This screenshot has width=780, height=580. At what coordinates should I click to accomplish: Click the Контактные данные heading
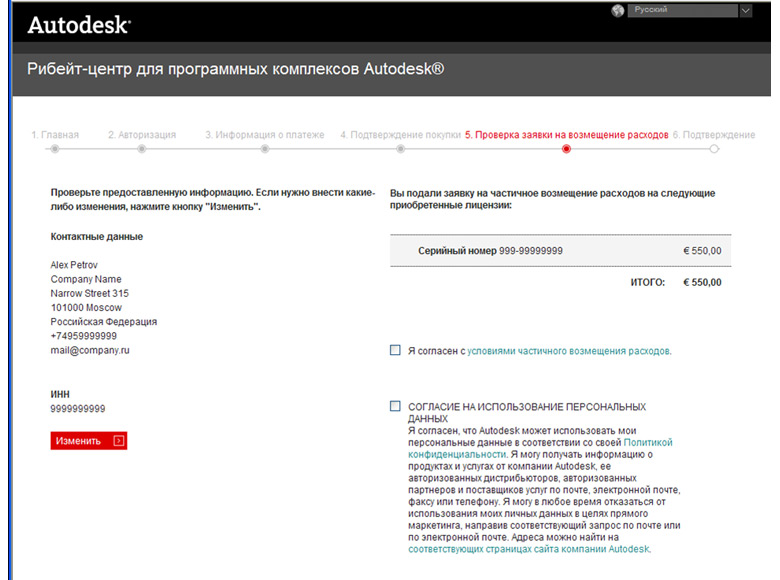pyautogui.click(x=97, y=237)
